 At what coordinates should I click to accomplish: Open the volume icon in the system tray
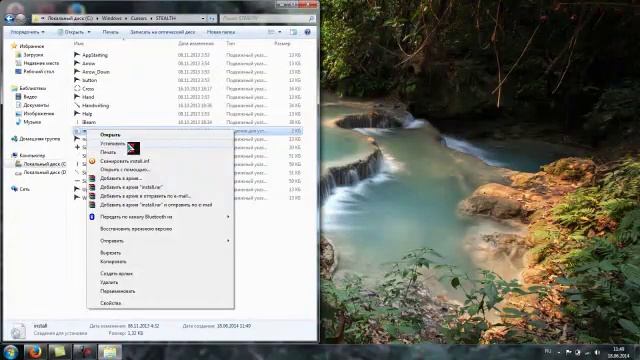click(x=597, y=352)
